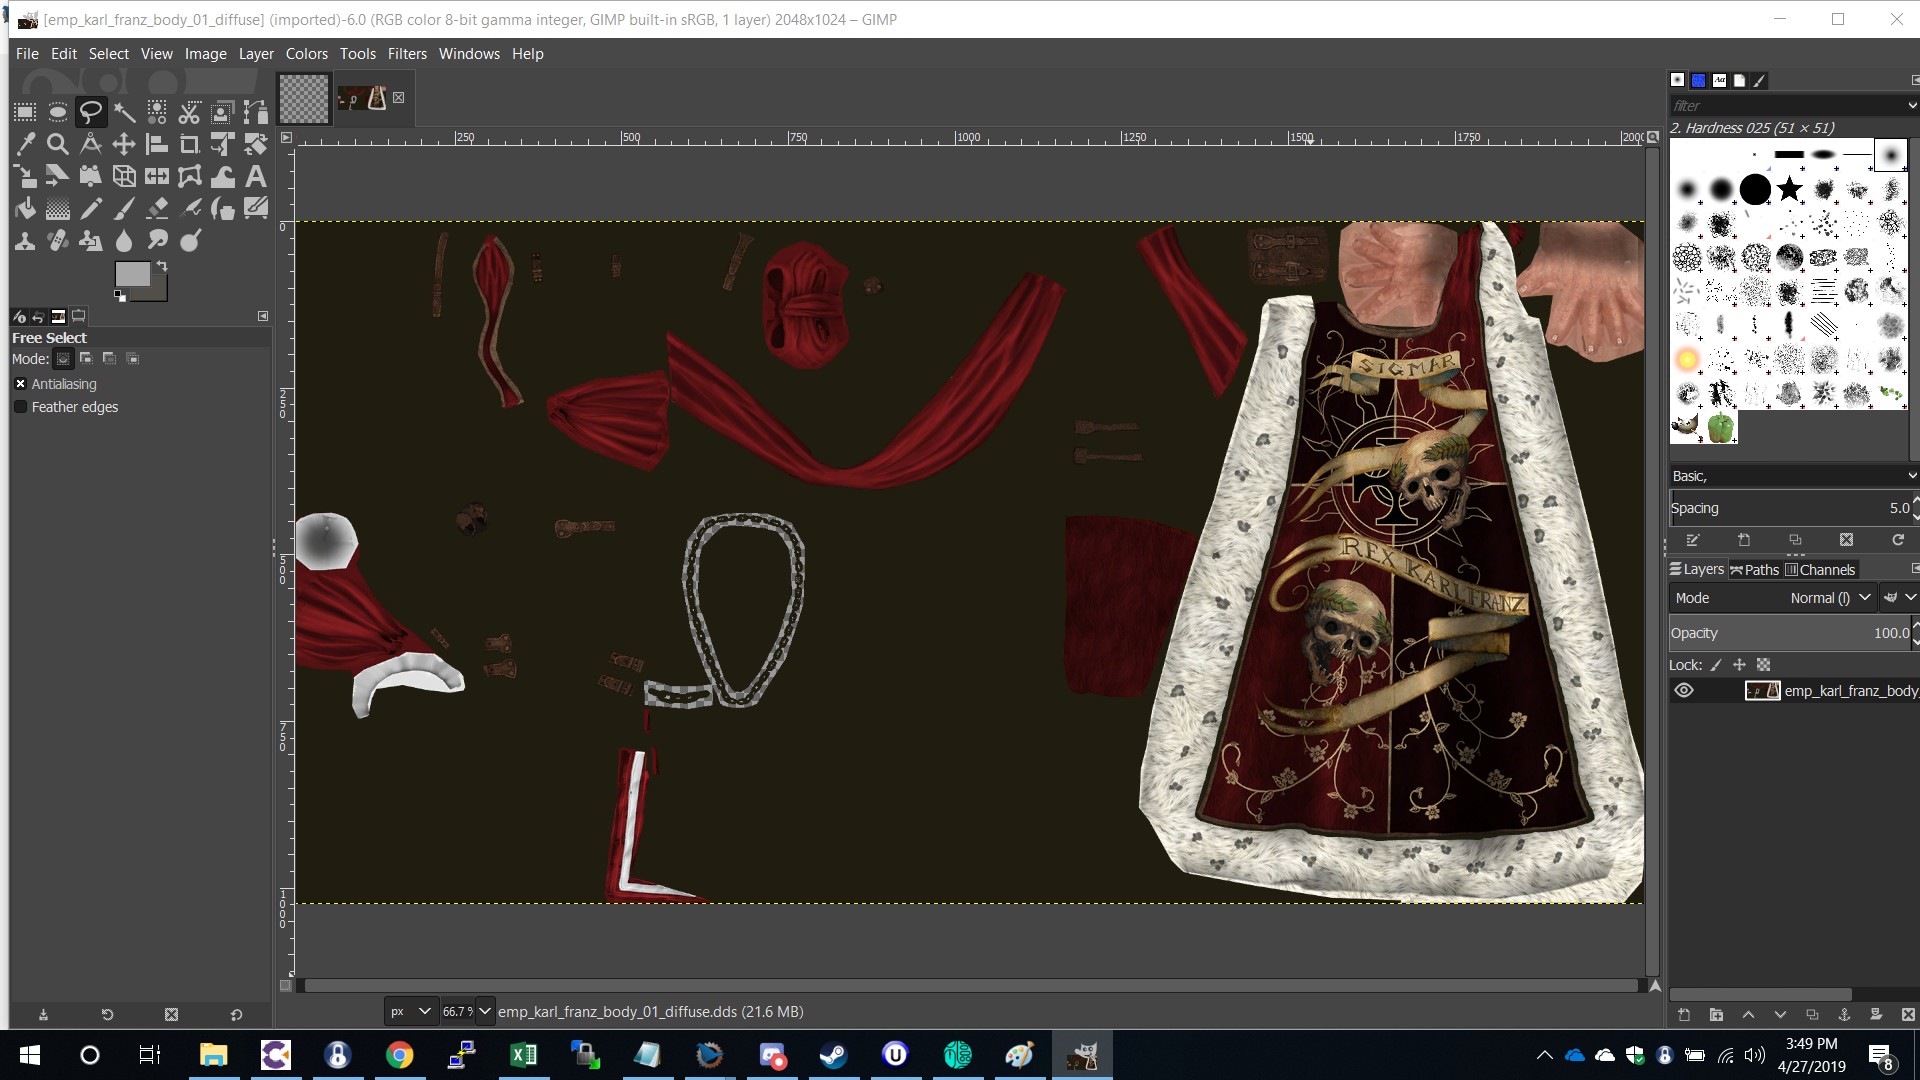
Task: Choose the Crop tool
Action: pyautogui.click(x=190, y=144)
